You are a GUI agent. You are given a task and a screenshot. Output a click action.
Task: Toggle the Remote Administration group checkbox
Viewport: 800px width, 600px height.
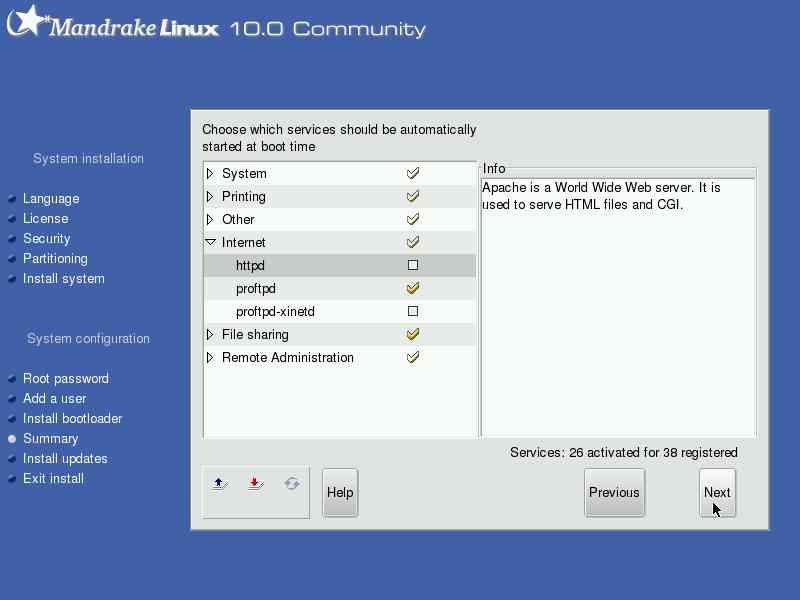click(413, 357)
